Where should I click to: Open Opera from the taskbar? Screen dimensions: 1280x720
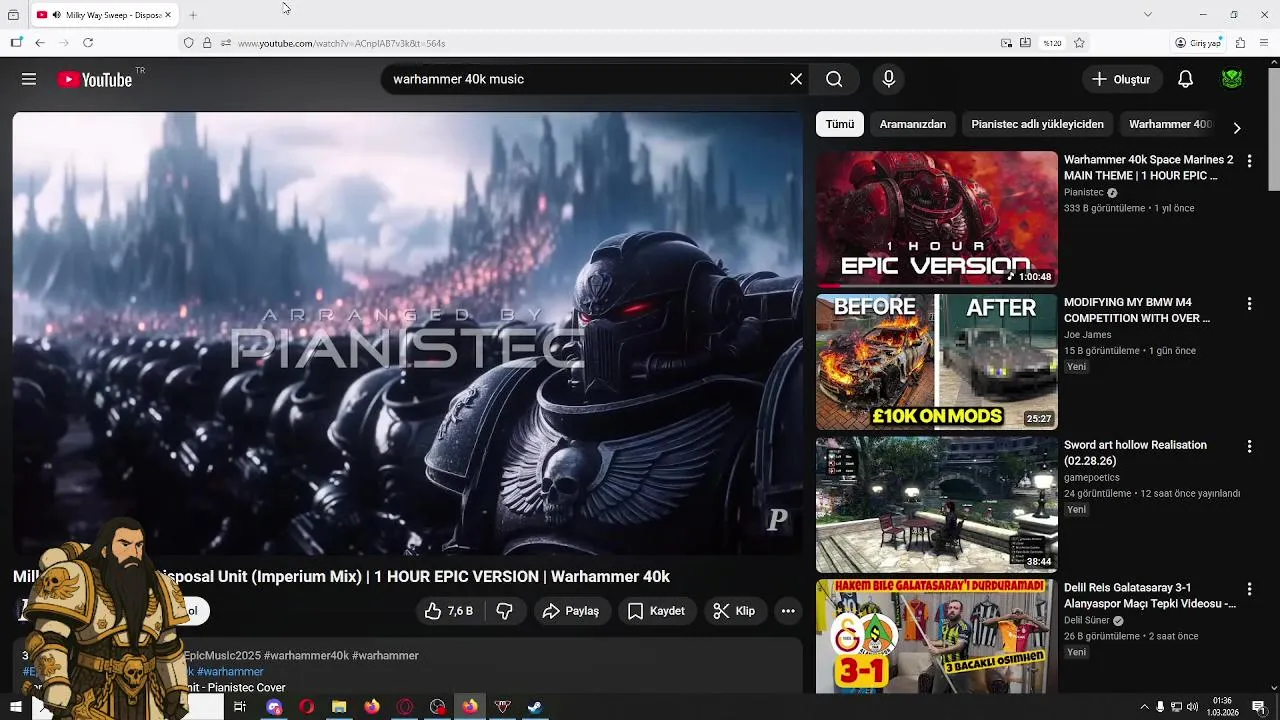(306, 707)
